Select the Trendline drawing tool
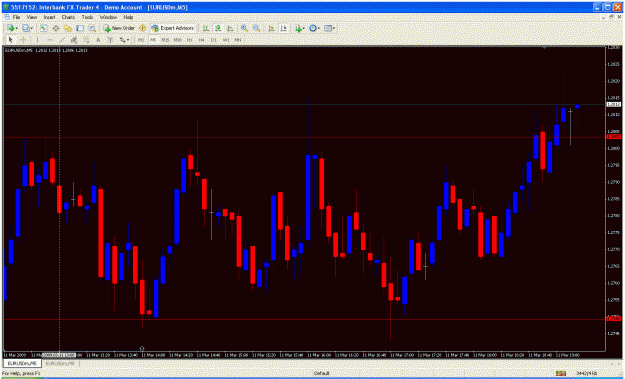Image resolution: width=625 pixels, height=379 pixels. pos(62,40)
